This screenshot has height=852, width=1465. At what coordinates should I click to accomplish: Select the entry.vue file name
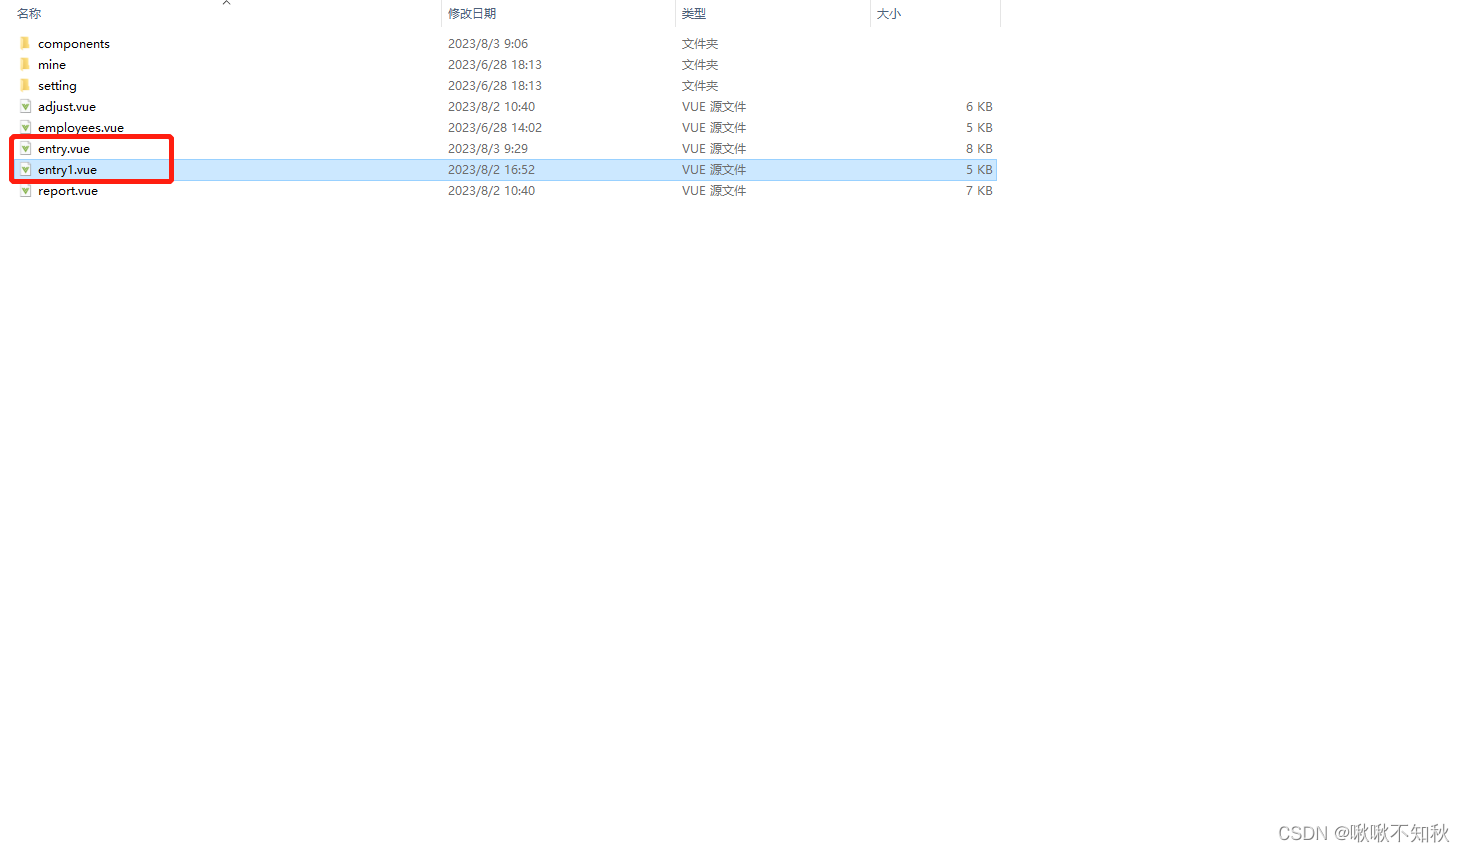coord(62,148)
